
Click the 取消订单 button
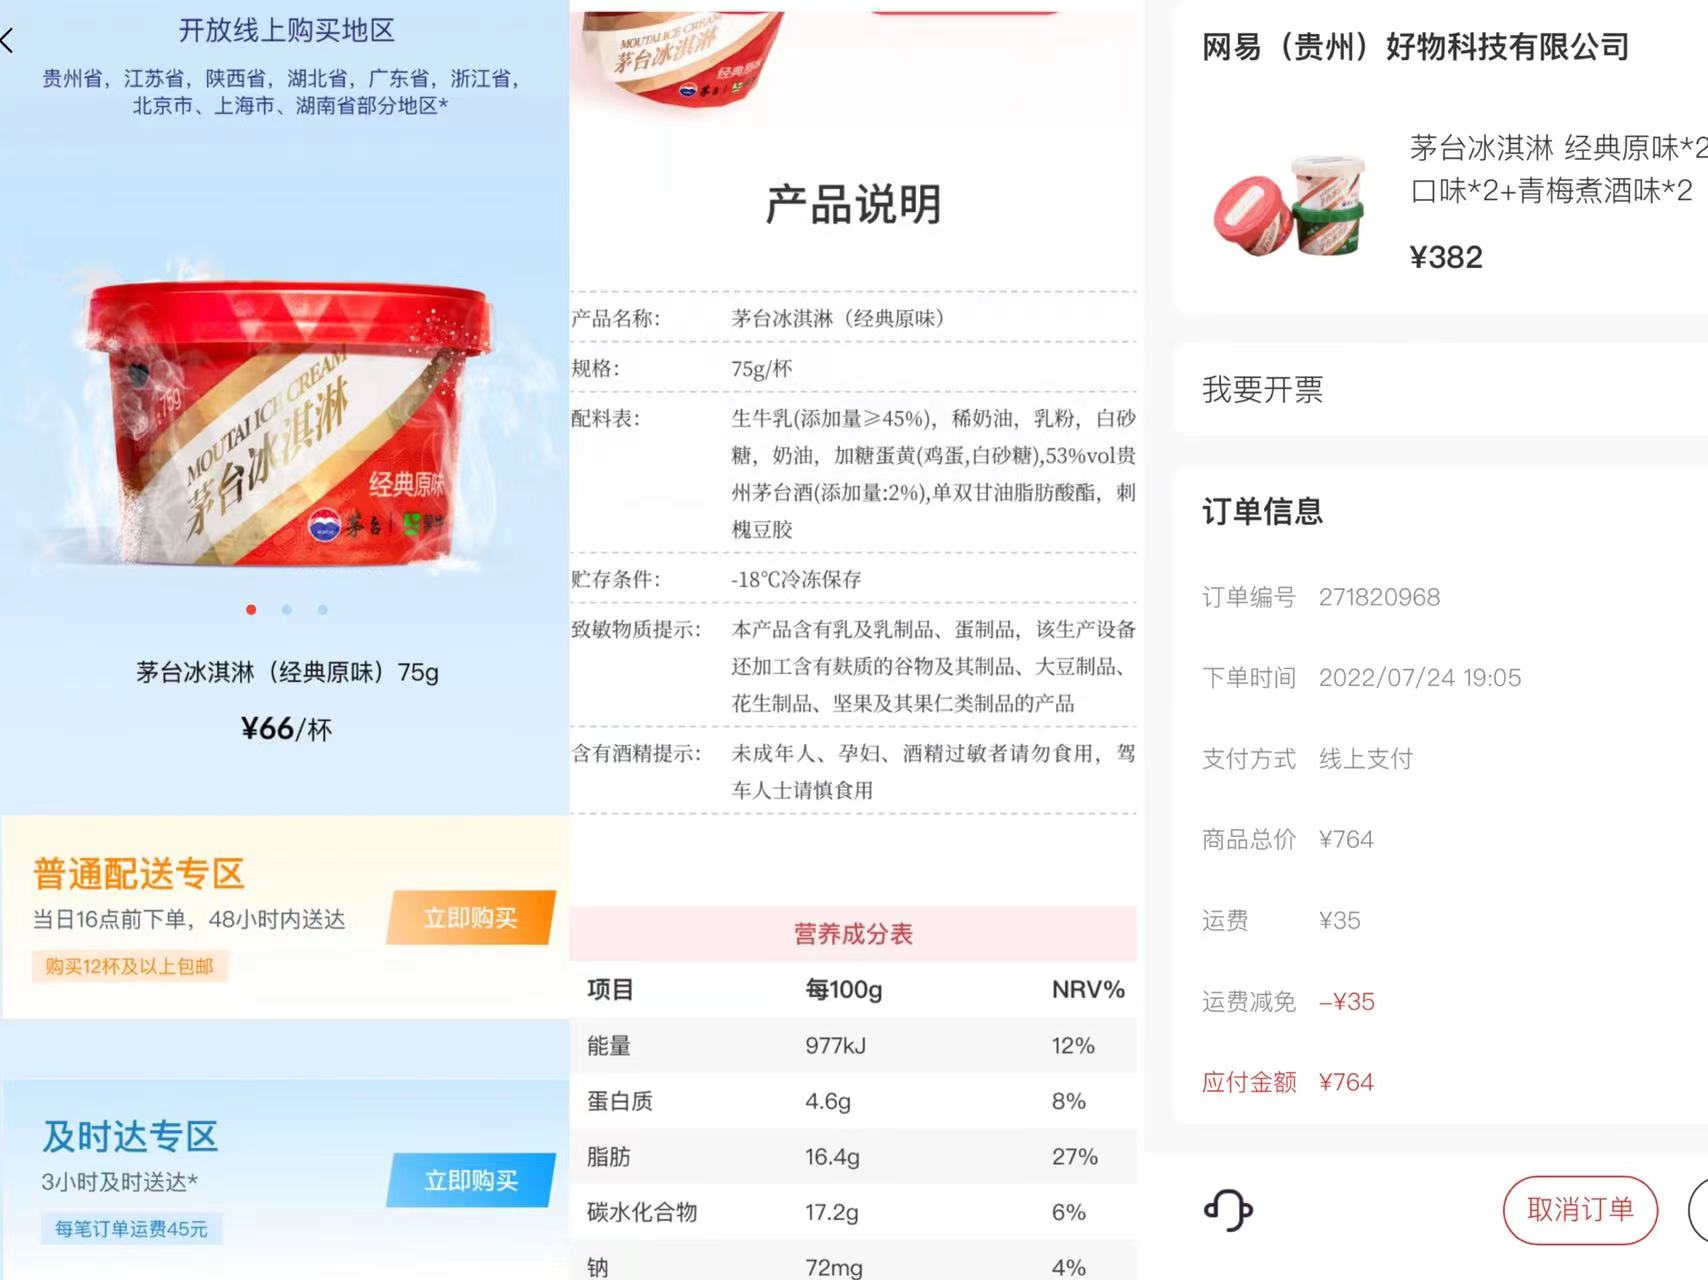(x=1580, y=1210)
